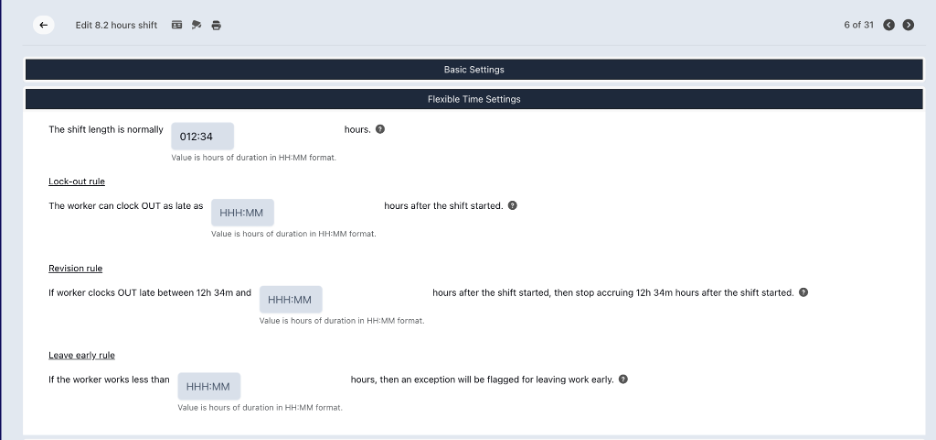Collapse the Flexible Time Settings section header

tap(474, 99)
